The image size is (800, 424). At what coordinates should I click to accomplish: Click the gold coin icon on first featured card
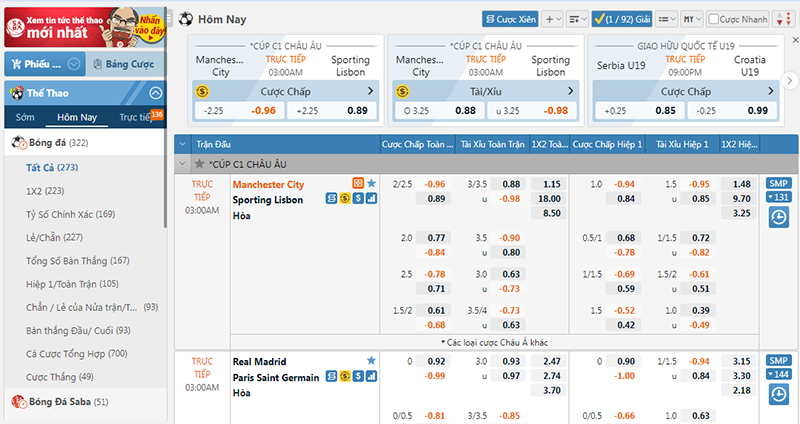(x=203, y=92)
